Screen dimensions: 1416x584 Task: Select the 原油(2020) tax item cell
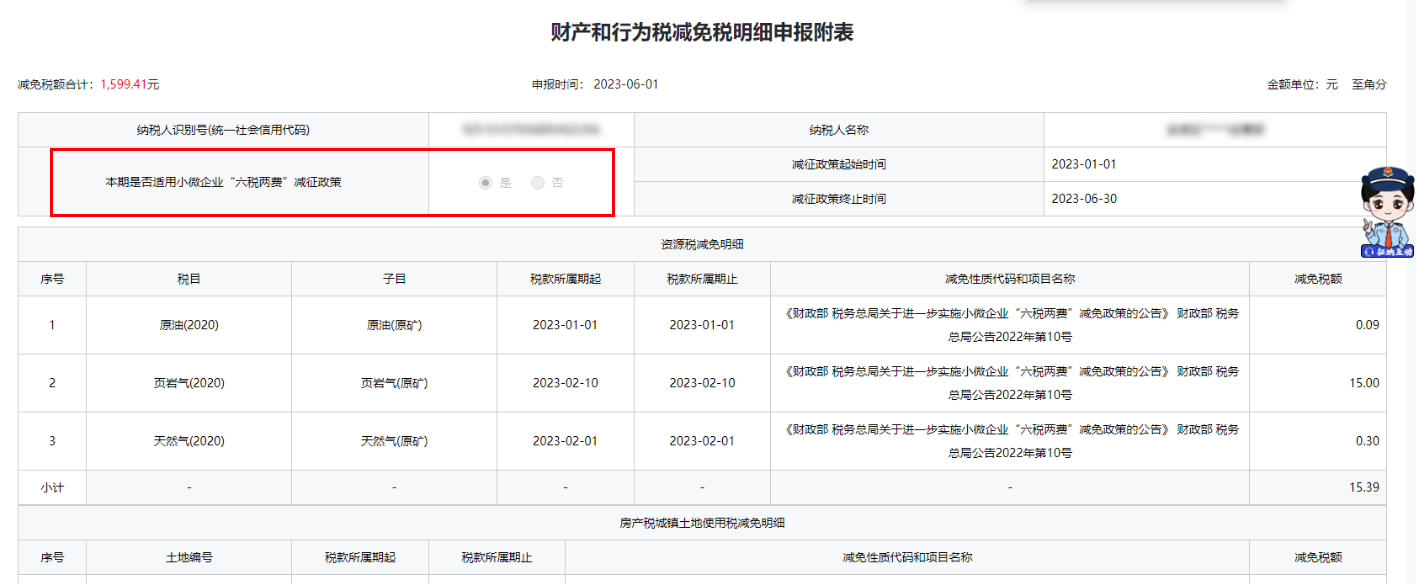pyautogui.click(x=189, y=325)
